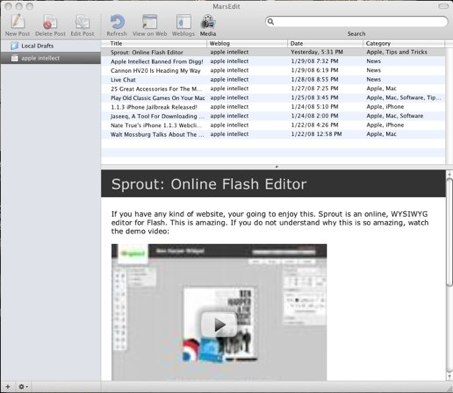
Task: Click the 'Sprout: Online Flash Editor' preview heading
Action: pyautogui.click(x=209, y=184)
